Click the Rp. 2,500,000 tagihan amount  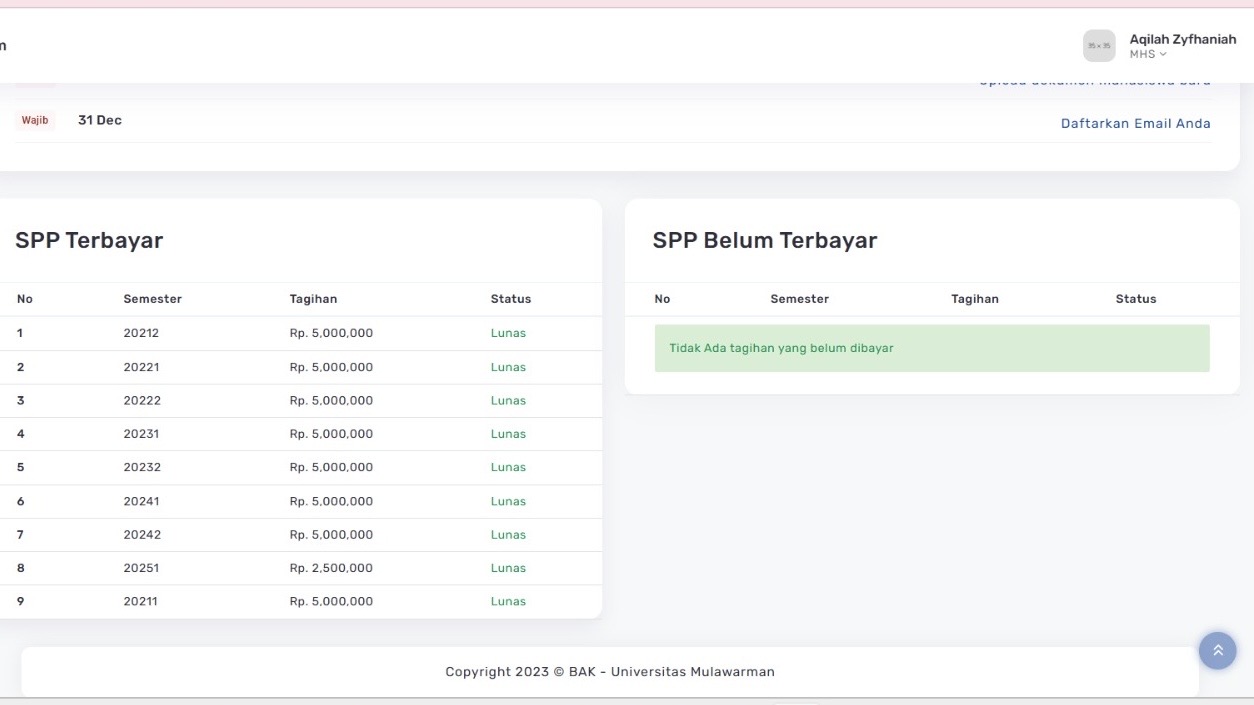tap(331, 568)
